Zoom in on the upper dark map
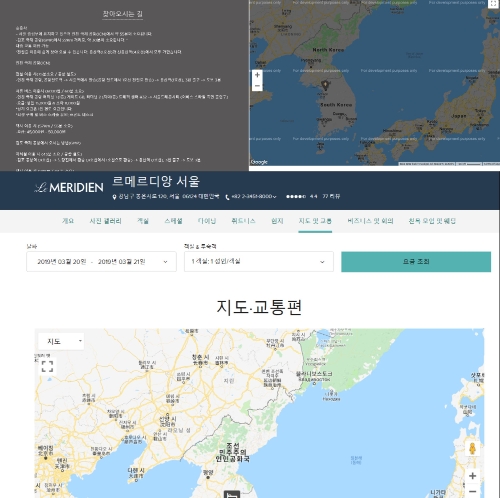This screenshot has width=500, height=498. point(257,75)
